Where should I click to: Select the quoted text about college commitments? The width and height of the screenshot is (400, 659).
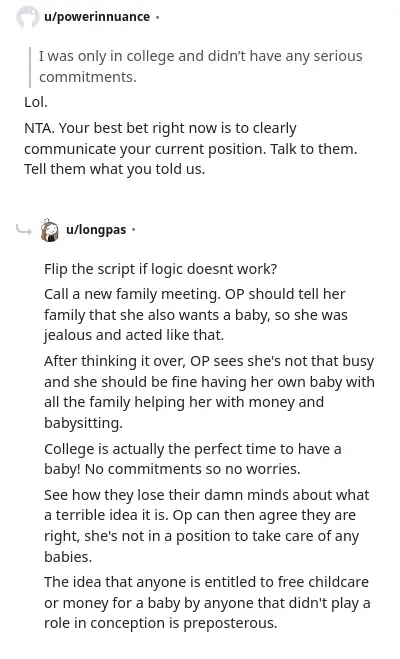coord(200,66)
